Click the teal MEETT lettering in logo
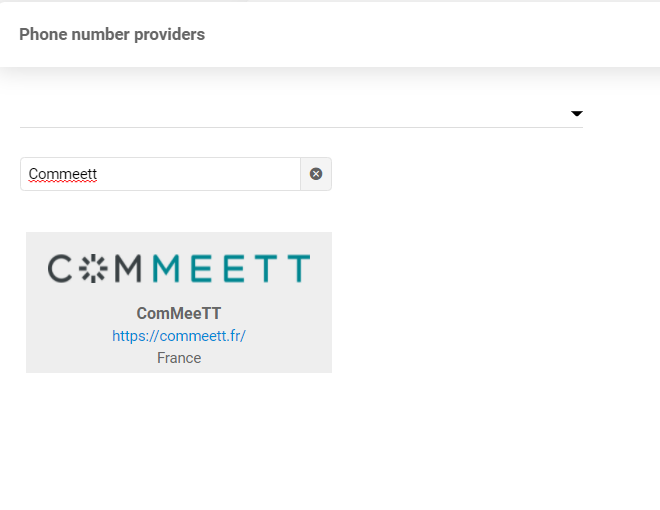 click(231, 268)
